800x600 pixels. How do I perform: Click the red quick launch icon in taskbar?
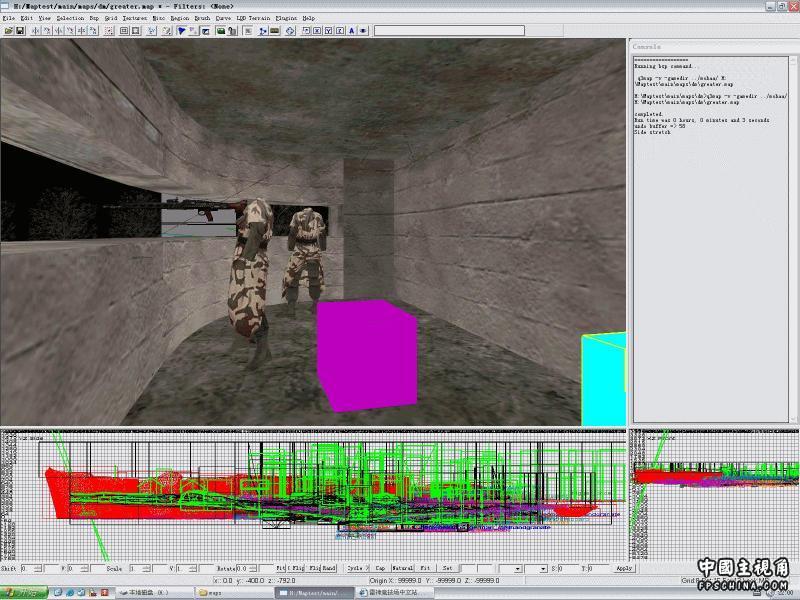pos(105,593)
